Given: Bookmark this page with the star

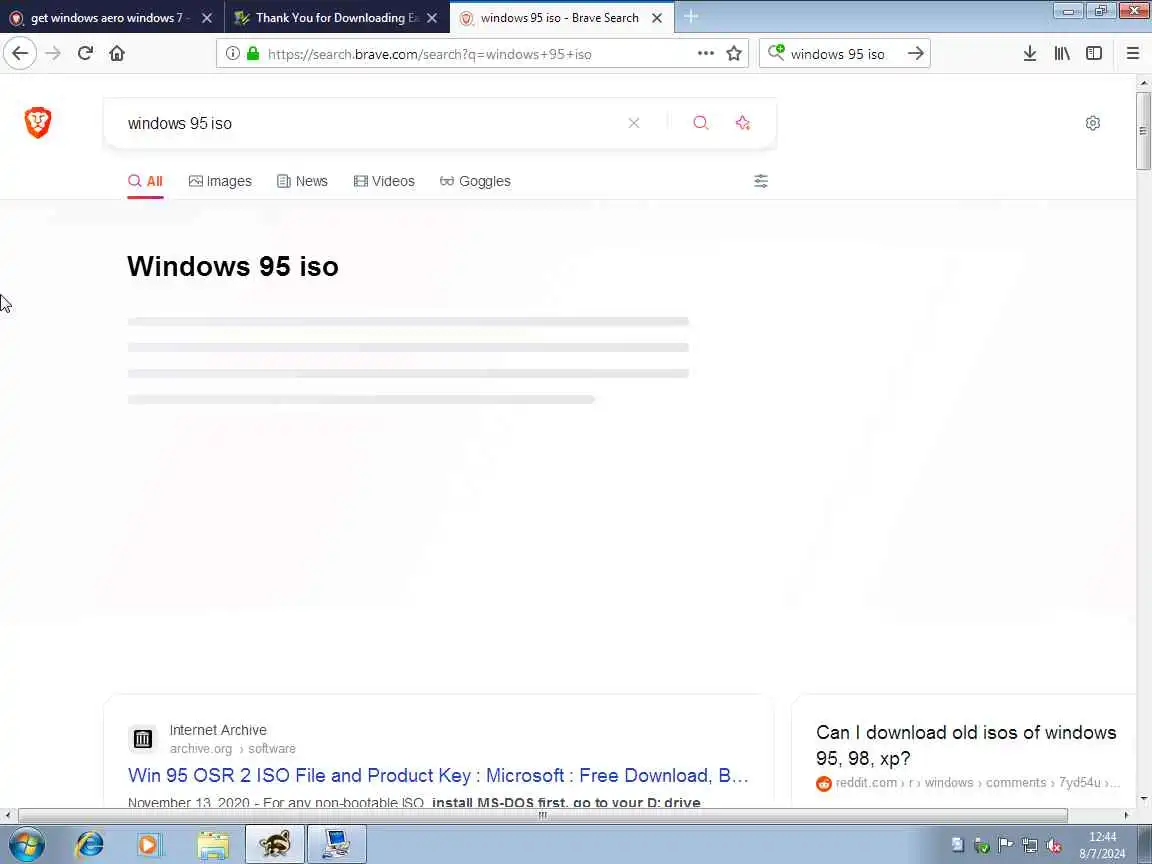Looking at the screenshot, I should click(734, 53).
